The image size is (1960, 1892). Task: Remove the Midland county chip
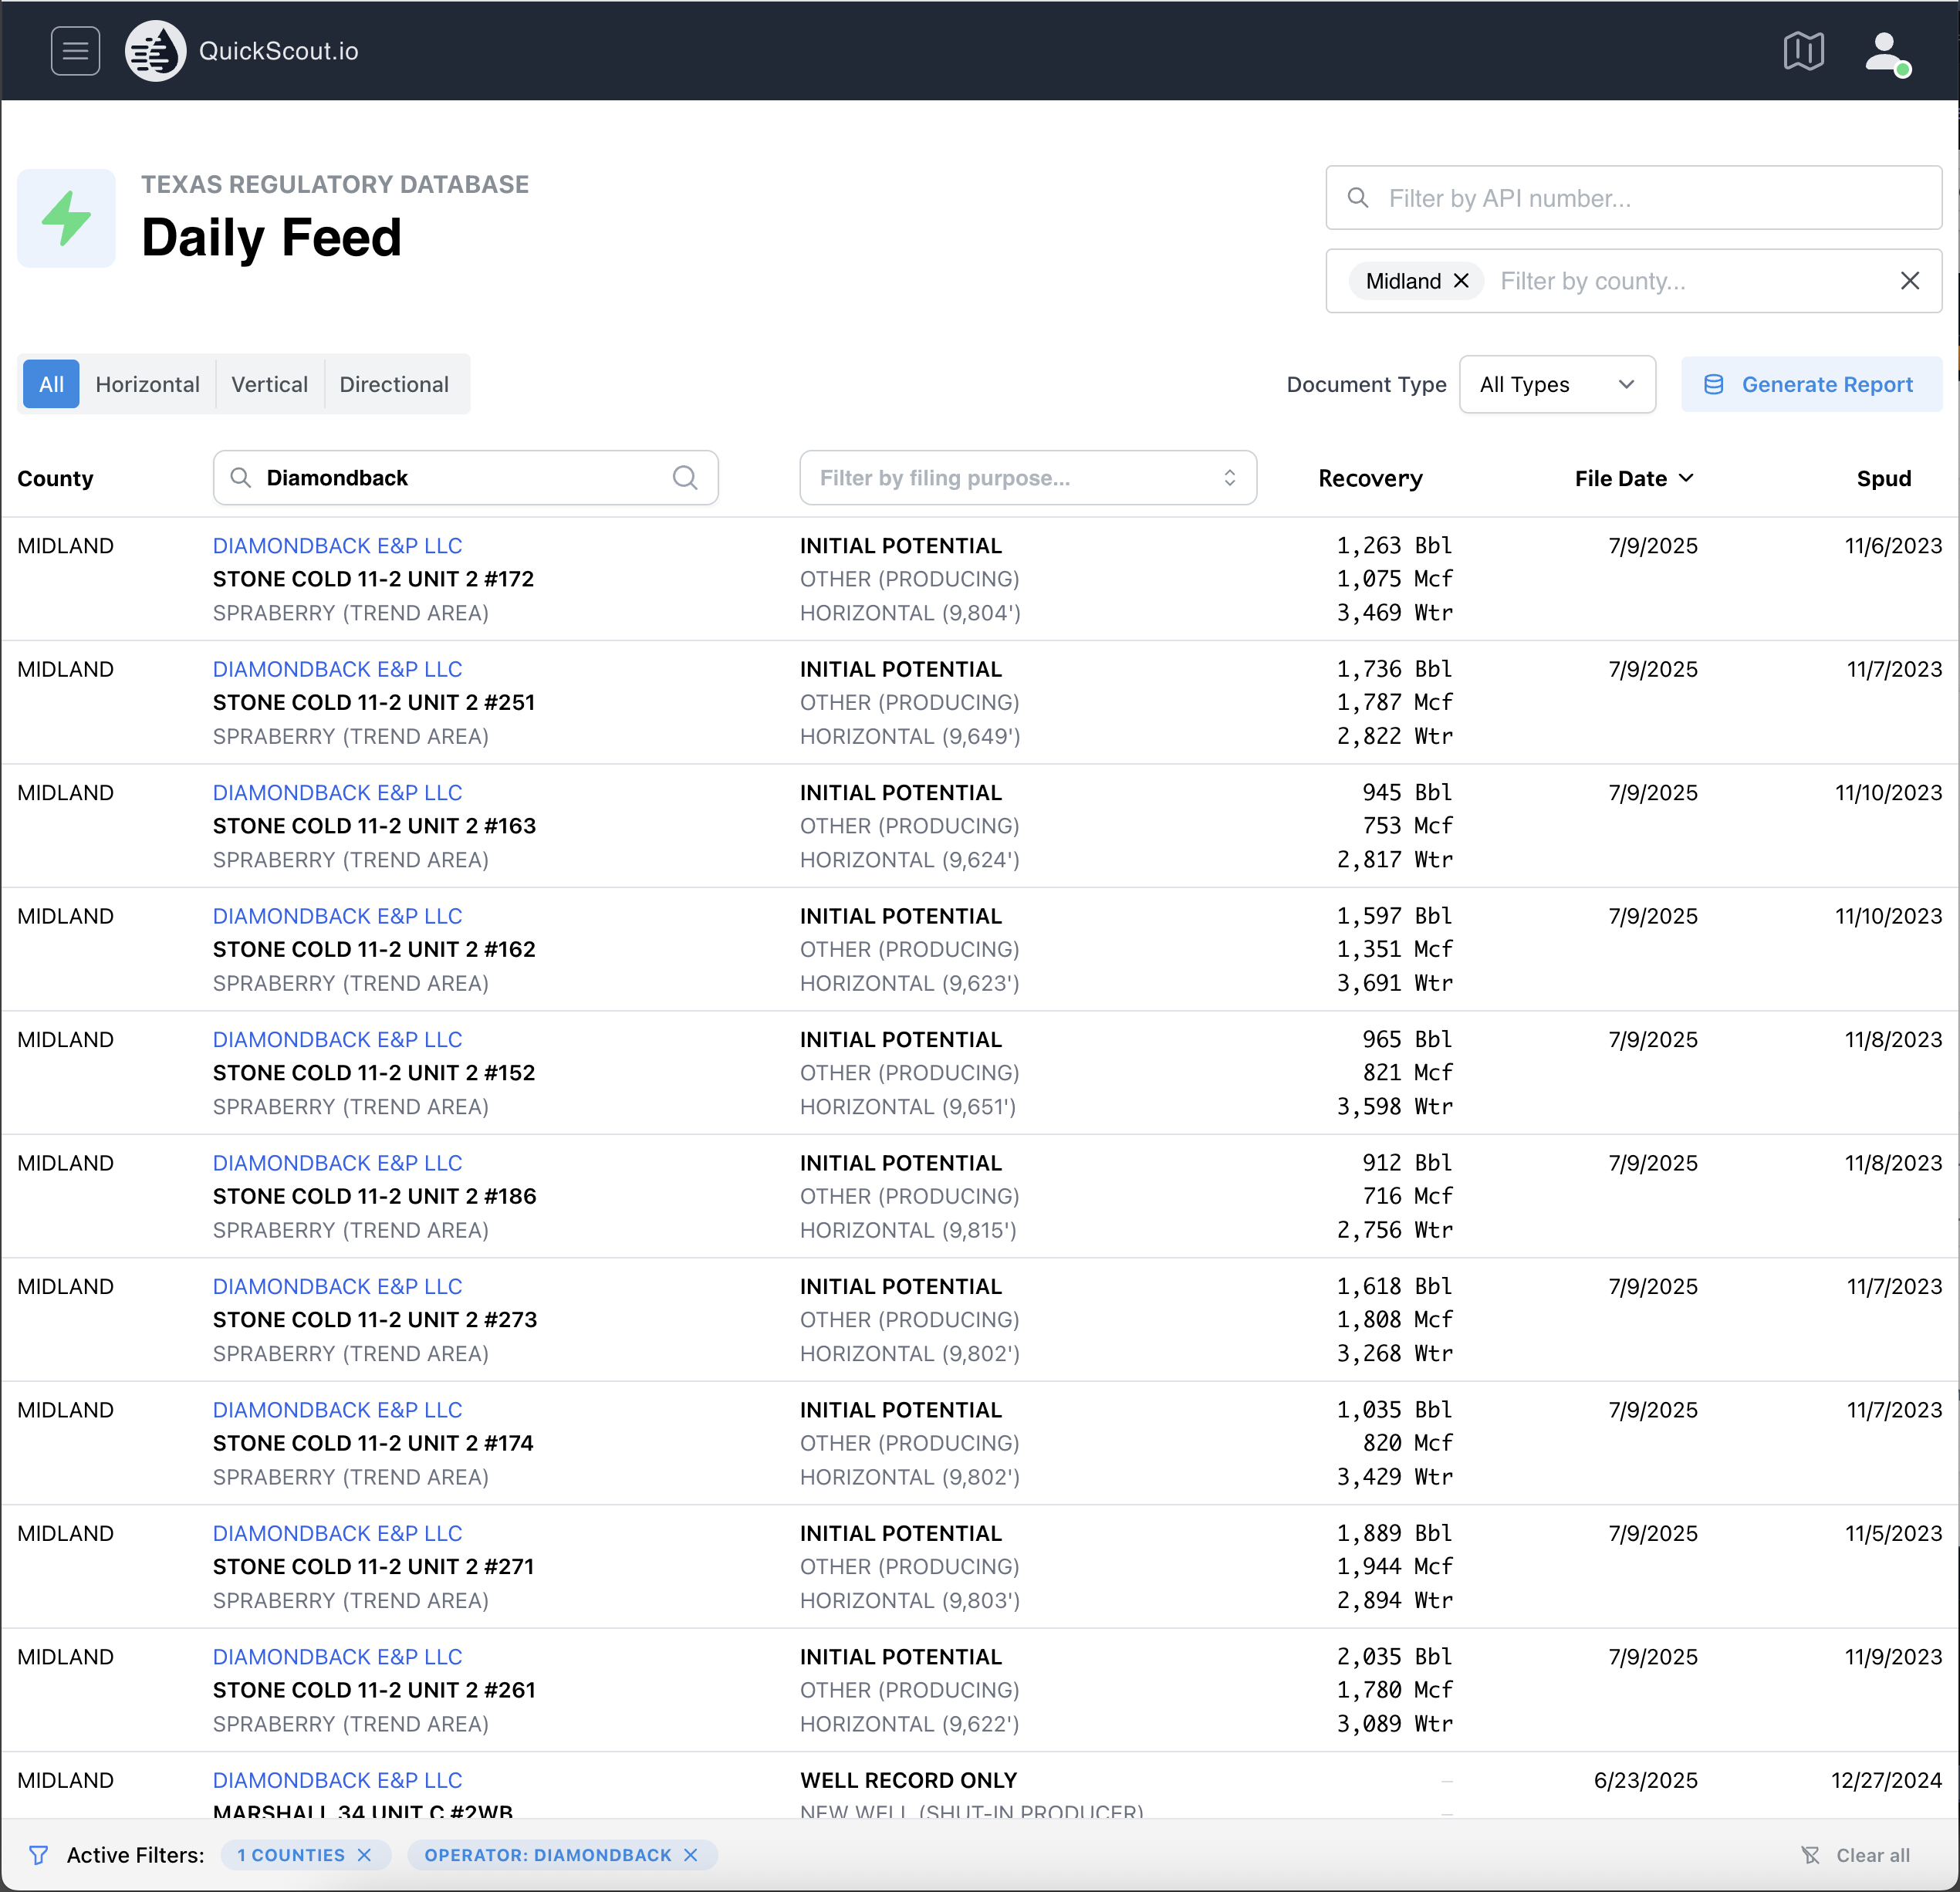(1461, 281)
